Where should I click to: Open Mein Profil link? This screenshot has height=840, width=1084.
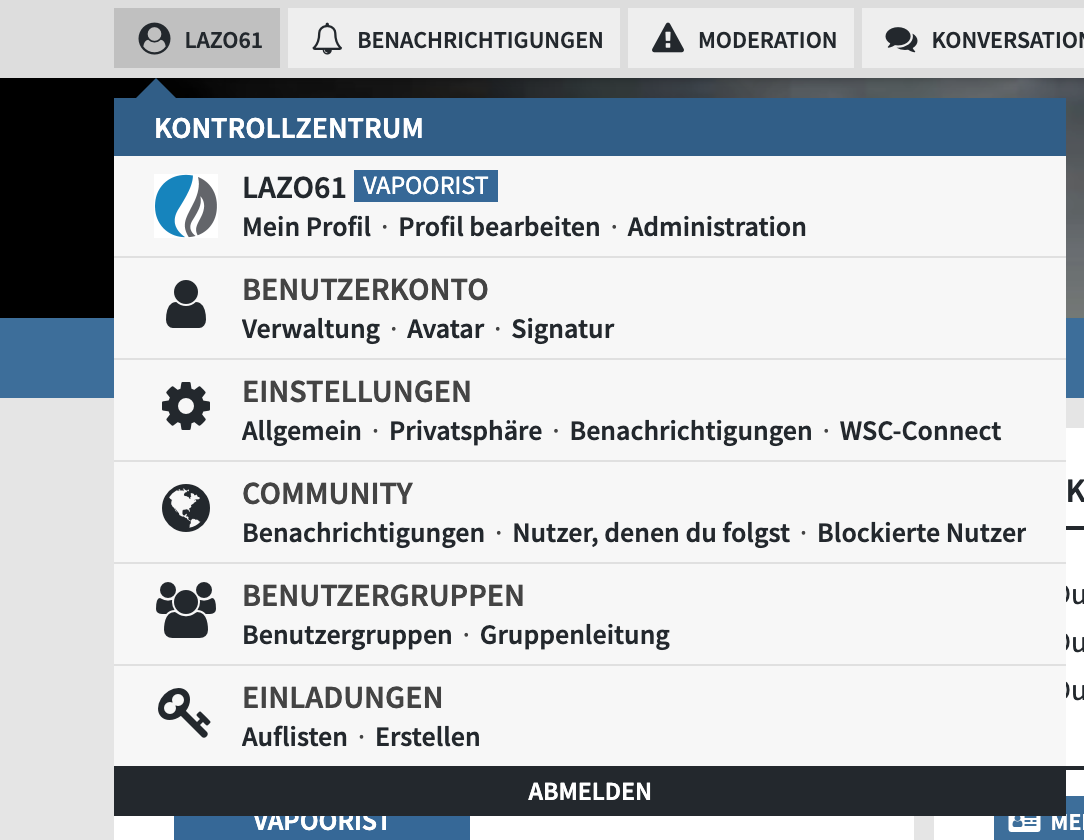point(306,227)
